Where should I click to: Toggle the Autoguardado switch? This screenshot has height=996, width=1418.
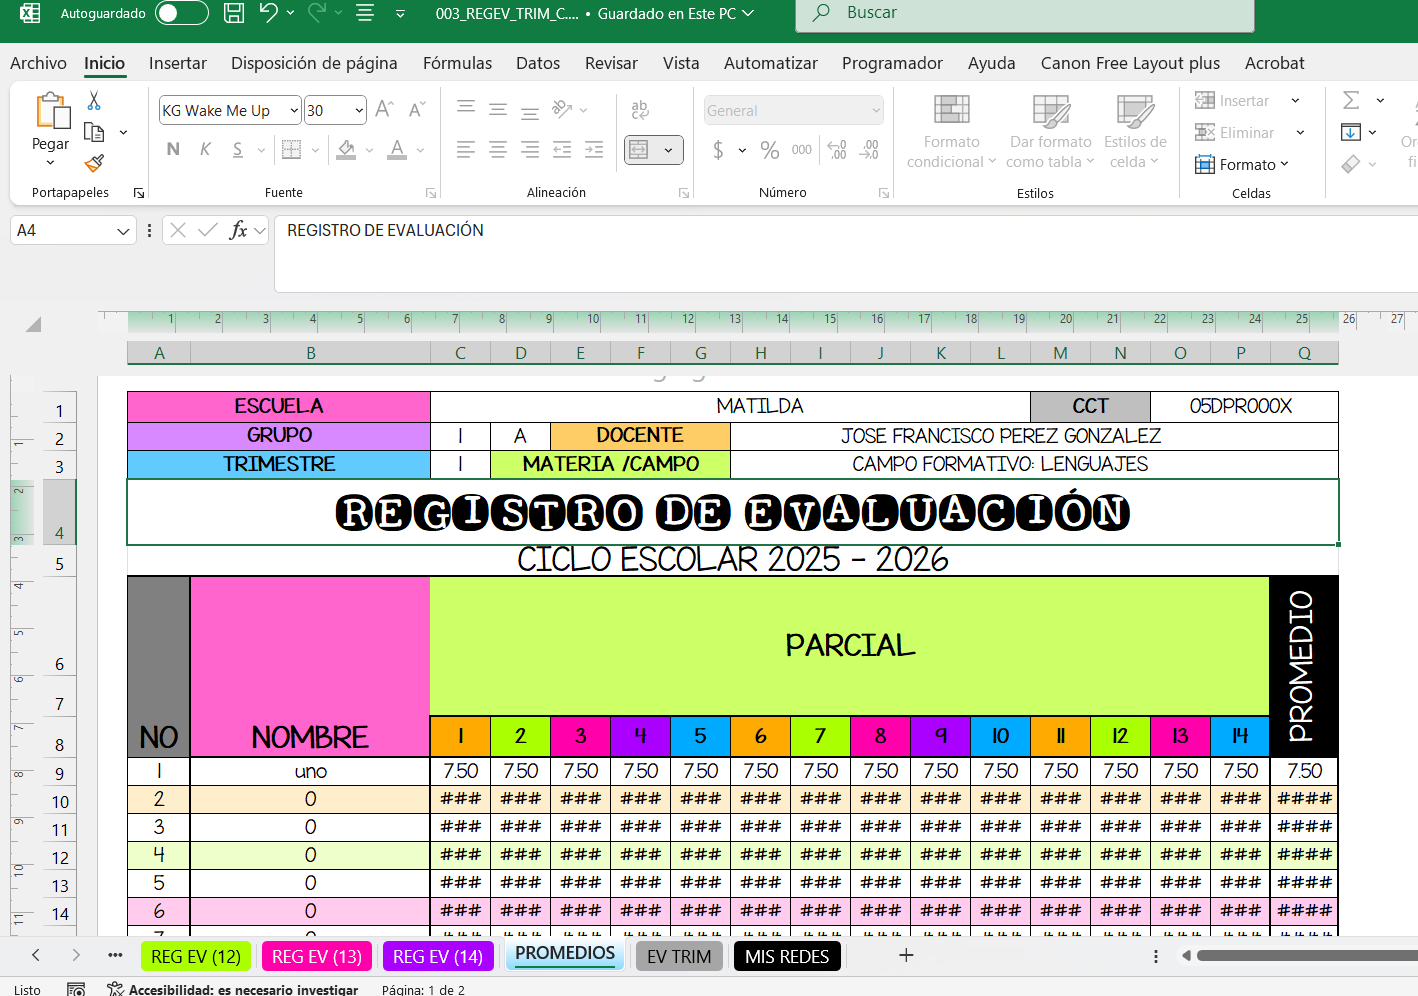click(x=181, y=13)
